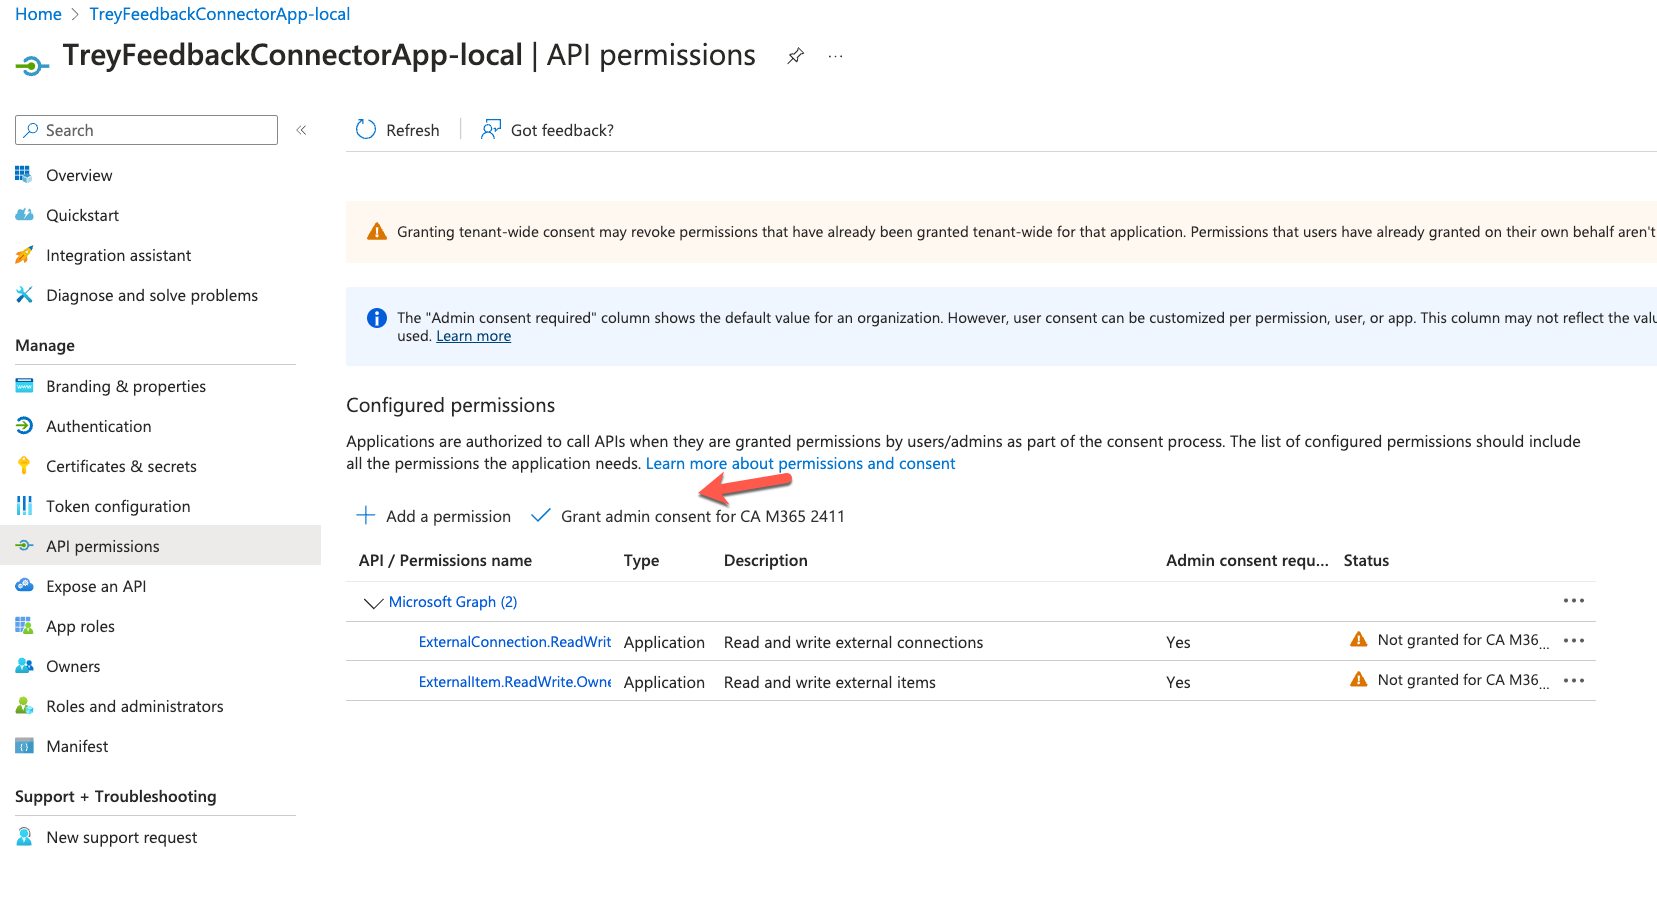Click the Authentication icon
1657x906 pixels.
pyautogui.click(x=24, y=426)
